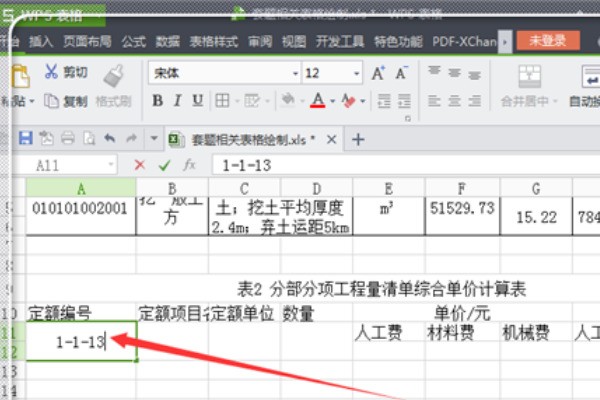The image size is (600, 400).
Task: Increase font size with larger A
Action: point(378,73)
